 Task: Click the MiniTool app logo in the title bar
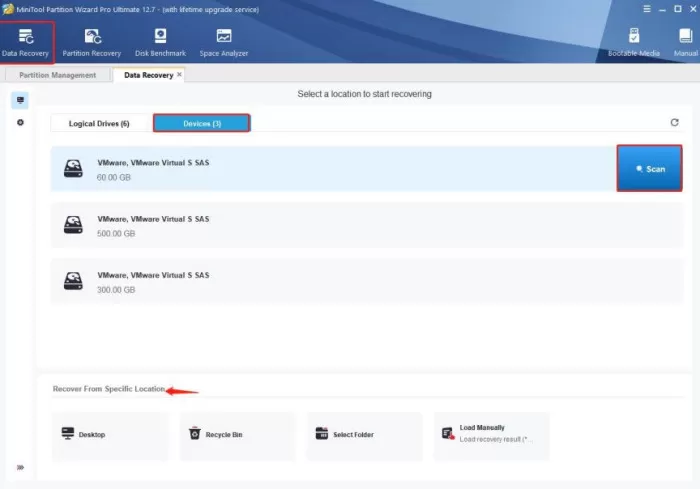pos(8,9)
